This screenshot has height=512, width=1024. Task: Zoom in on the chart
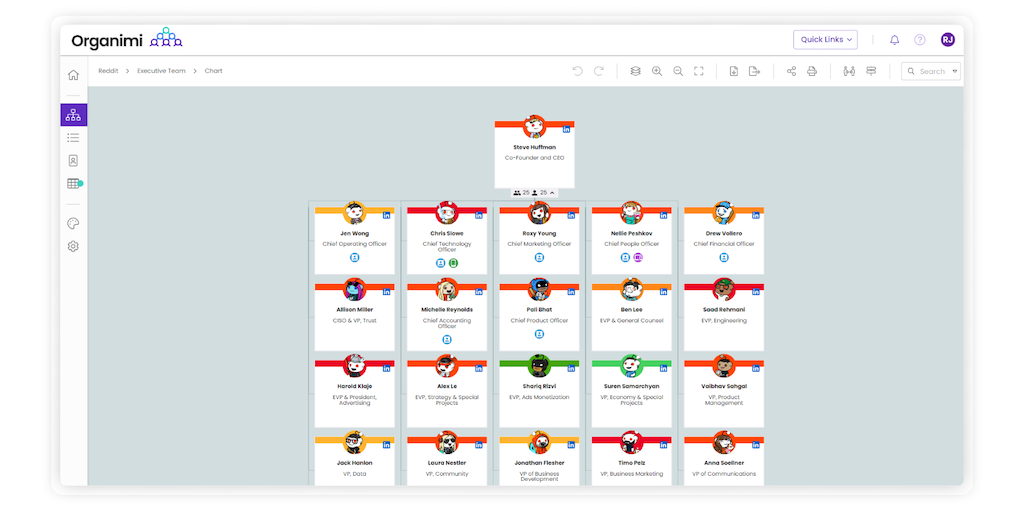tap(657, 71)
